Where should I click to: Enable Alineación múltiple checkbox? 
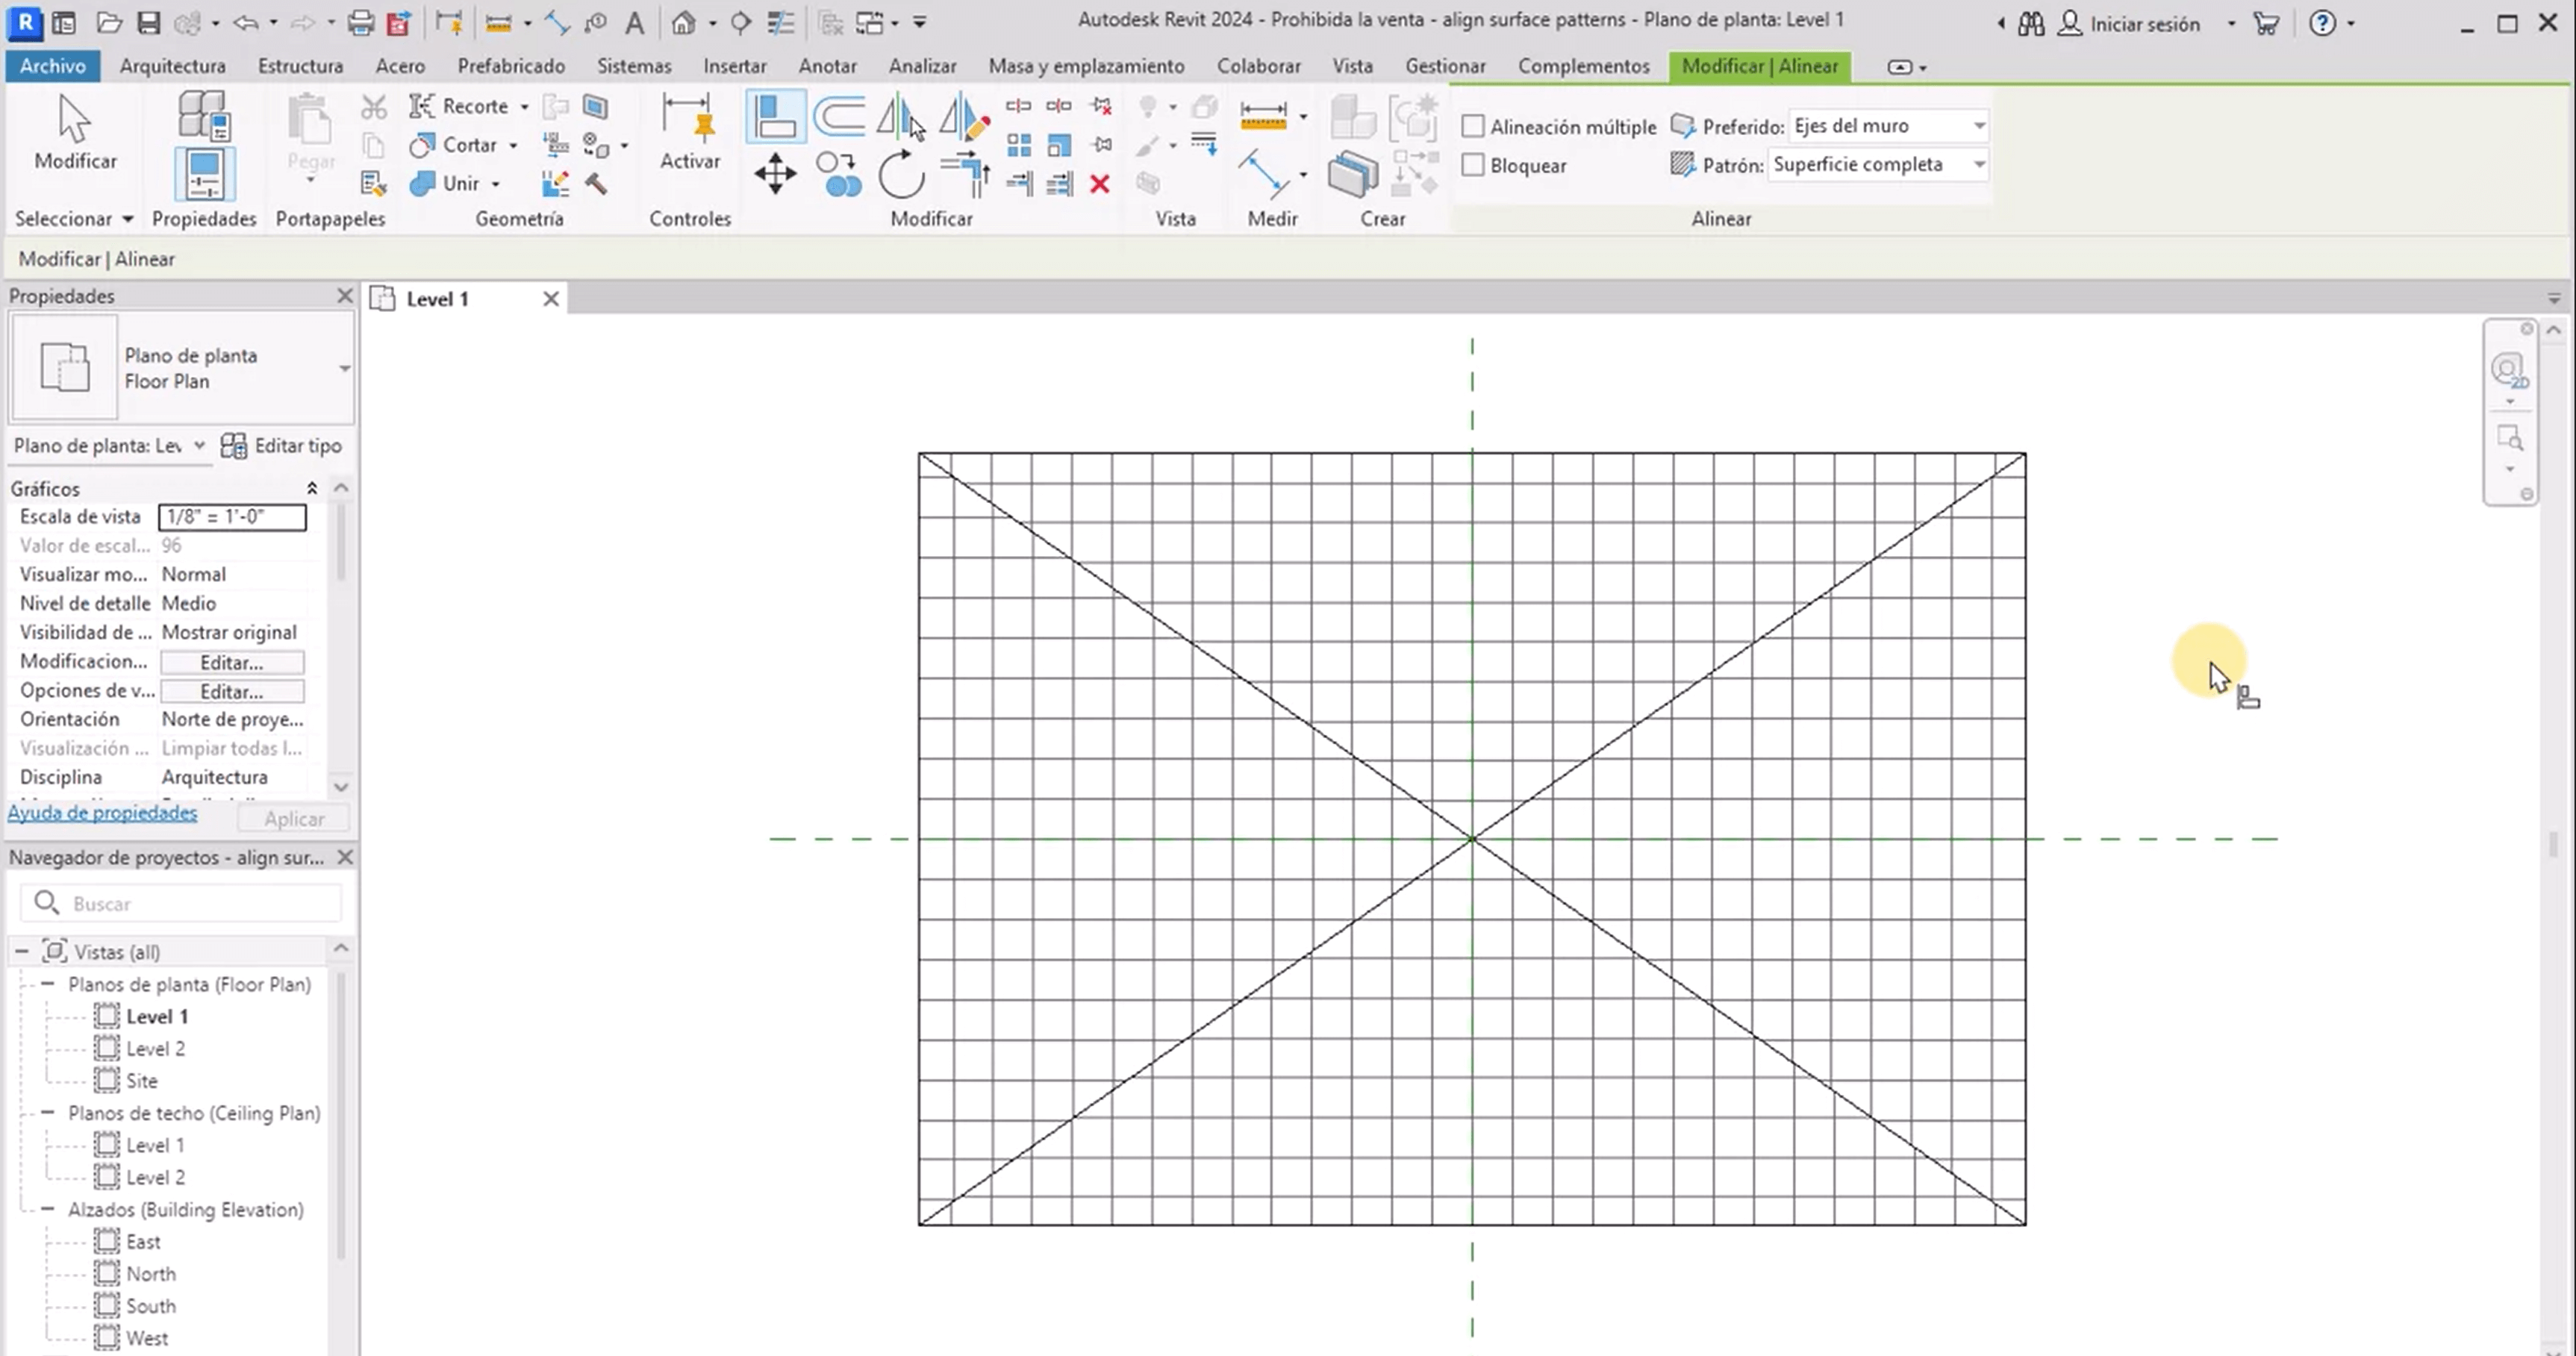pyautogui.click(x=1472, y=126)
